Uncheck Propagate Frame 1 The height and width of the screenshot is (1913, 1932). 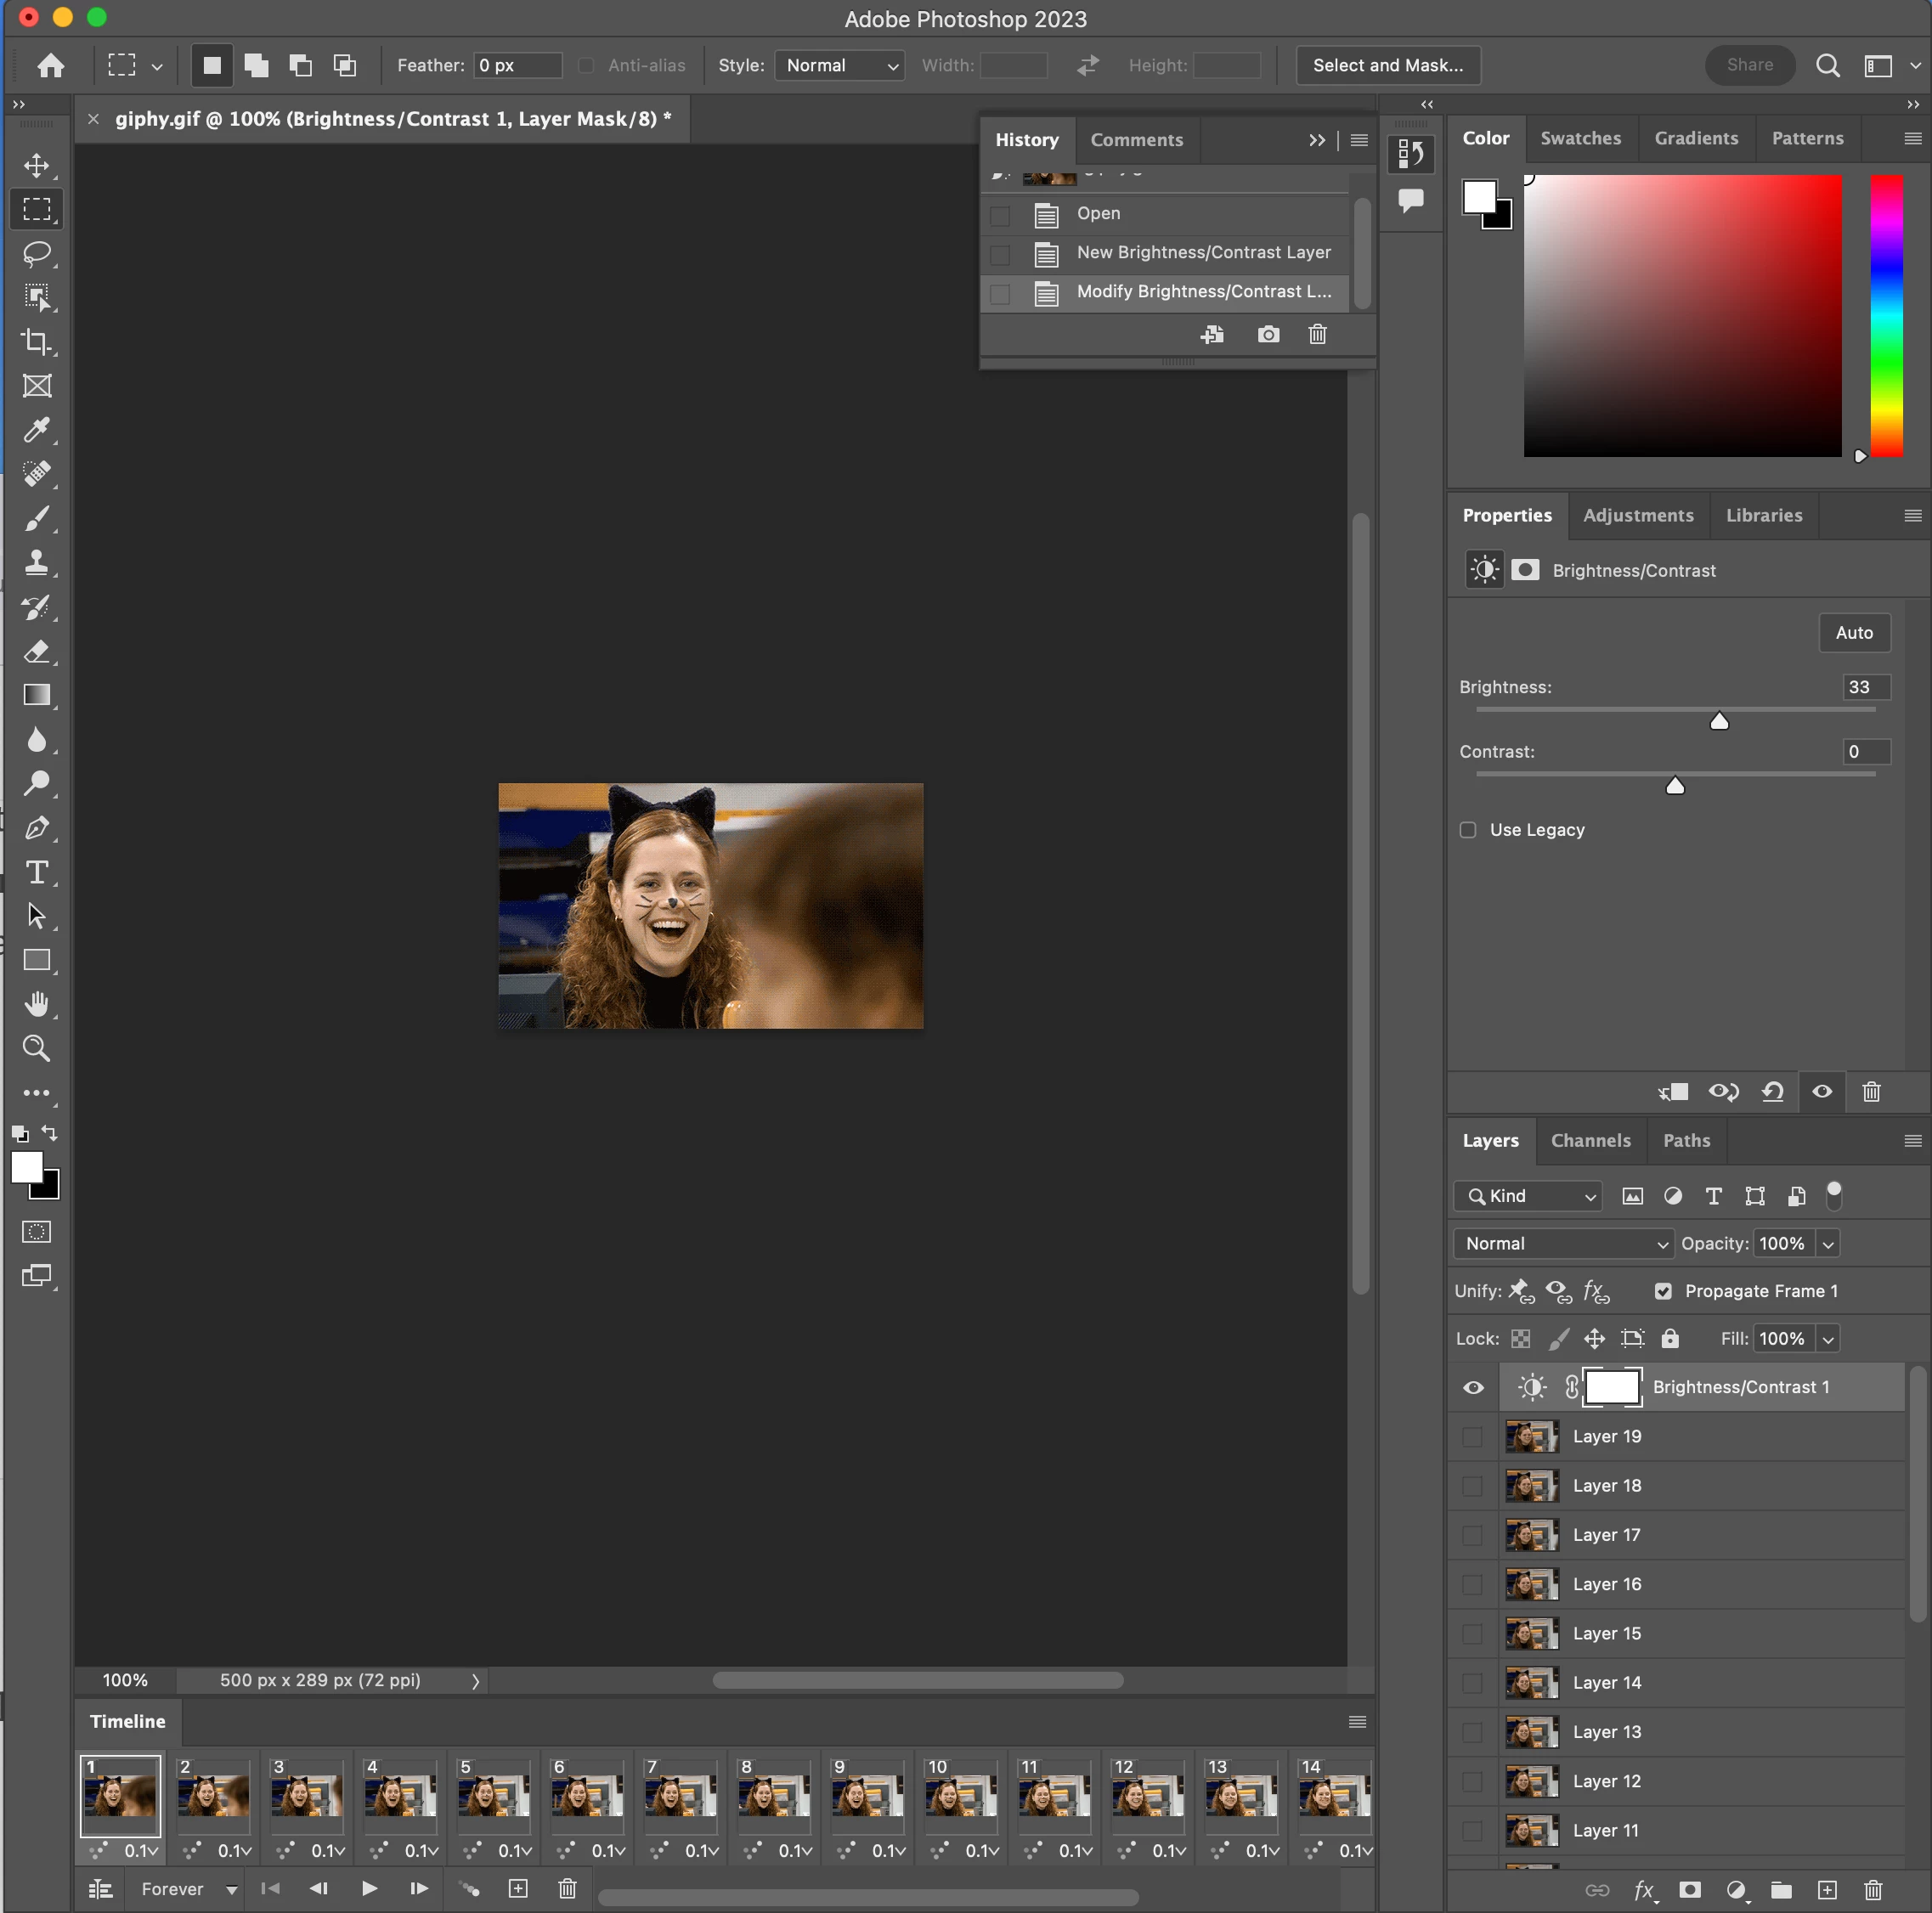point(1663,1291)
